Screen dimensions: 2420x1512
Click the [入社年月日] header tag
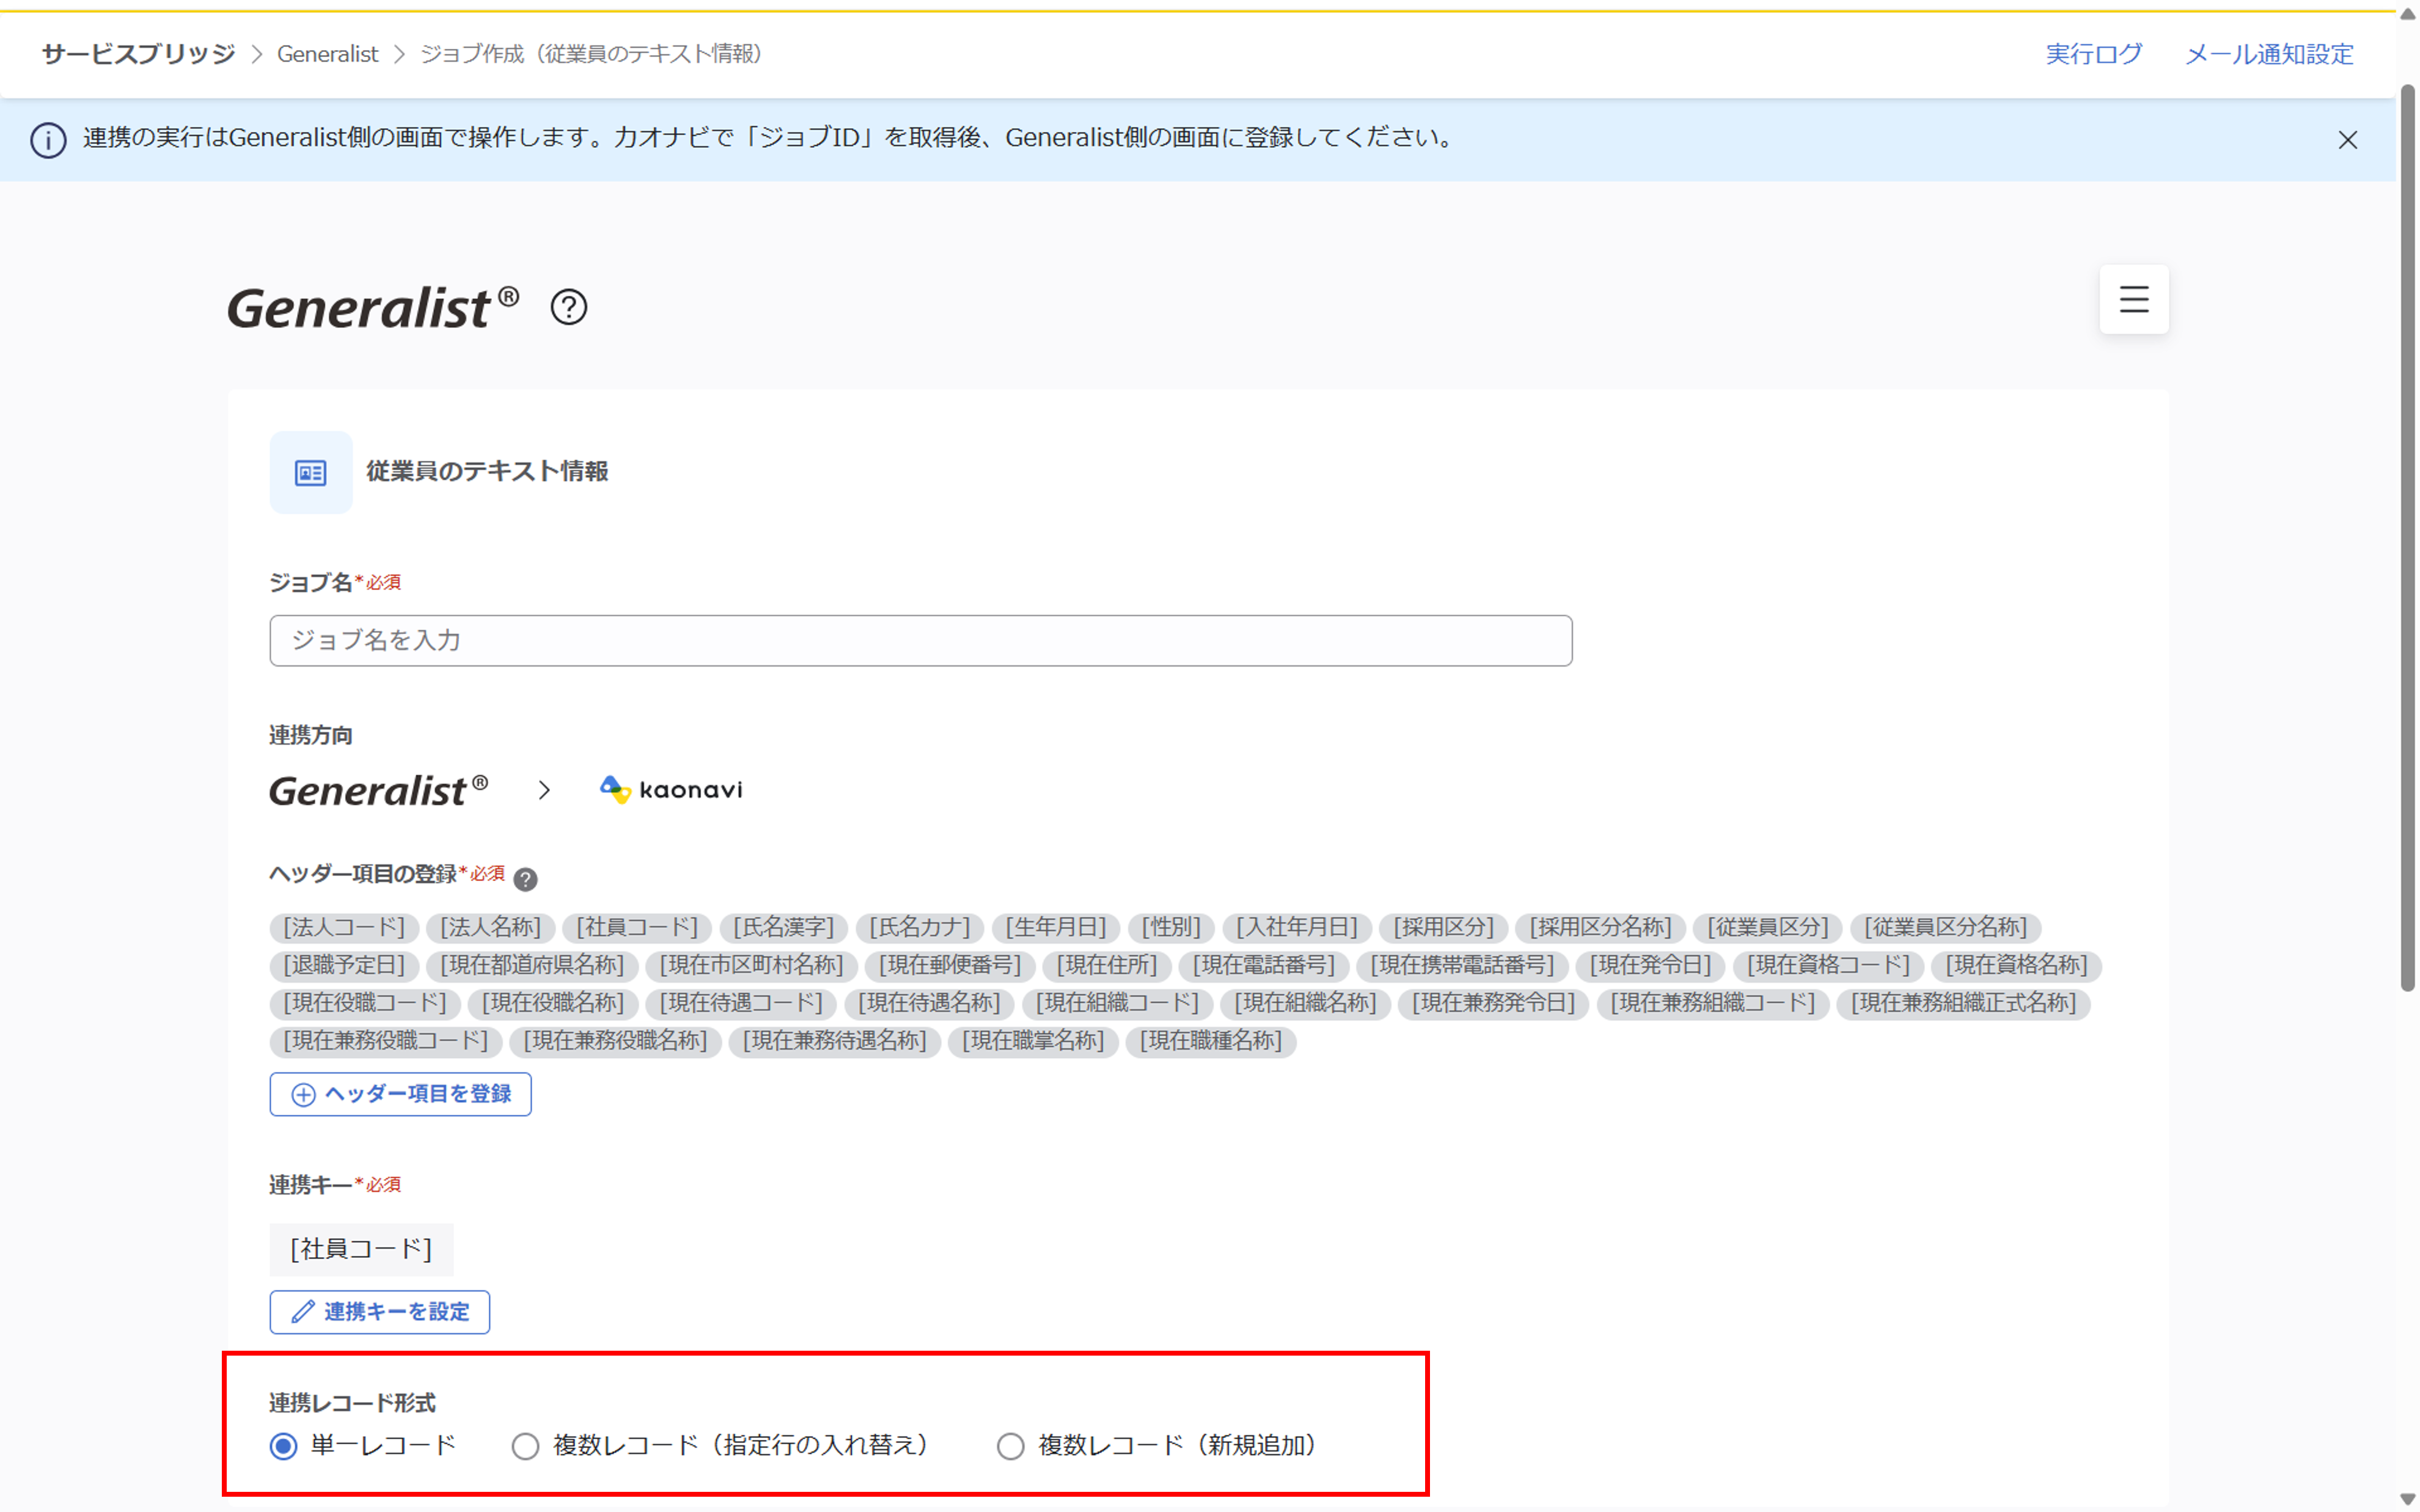coord(1296,927)
